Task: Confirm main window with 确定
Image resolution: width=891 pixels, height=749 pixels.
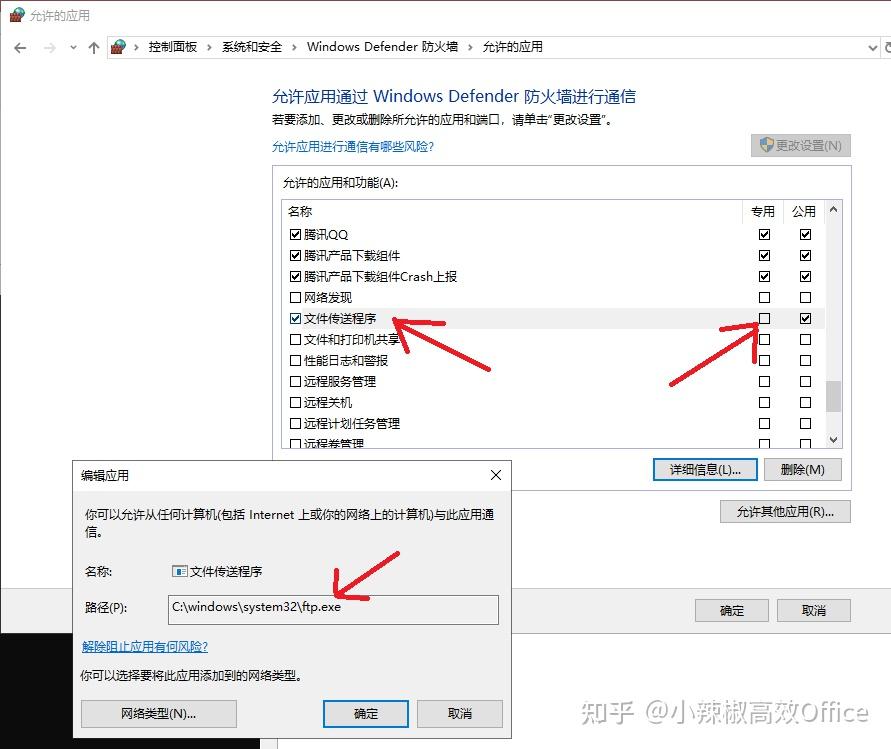Action: click(732, 610)
